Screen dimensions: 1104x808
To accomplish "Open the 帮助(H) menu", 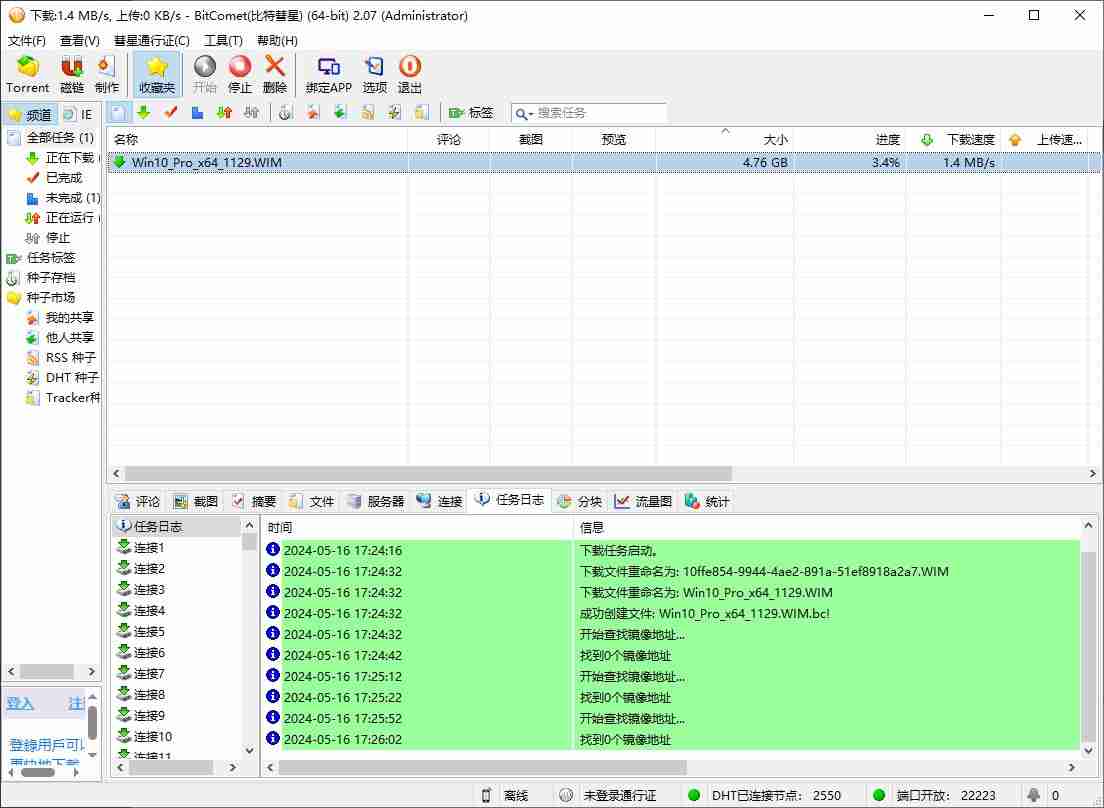I will [277, 41].
